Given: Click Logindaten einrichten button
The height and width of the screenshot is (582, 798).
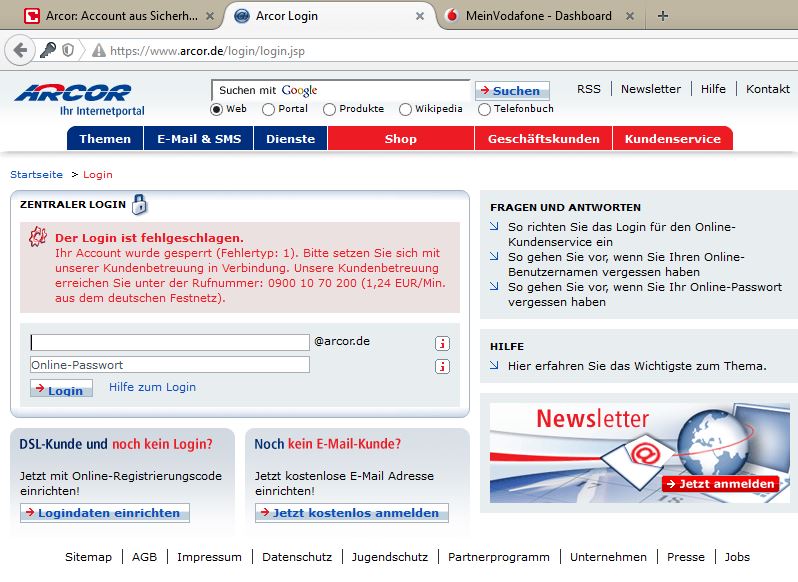Looking at the screenshot, I should (x=105, y=513).
